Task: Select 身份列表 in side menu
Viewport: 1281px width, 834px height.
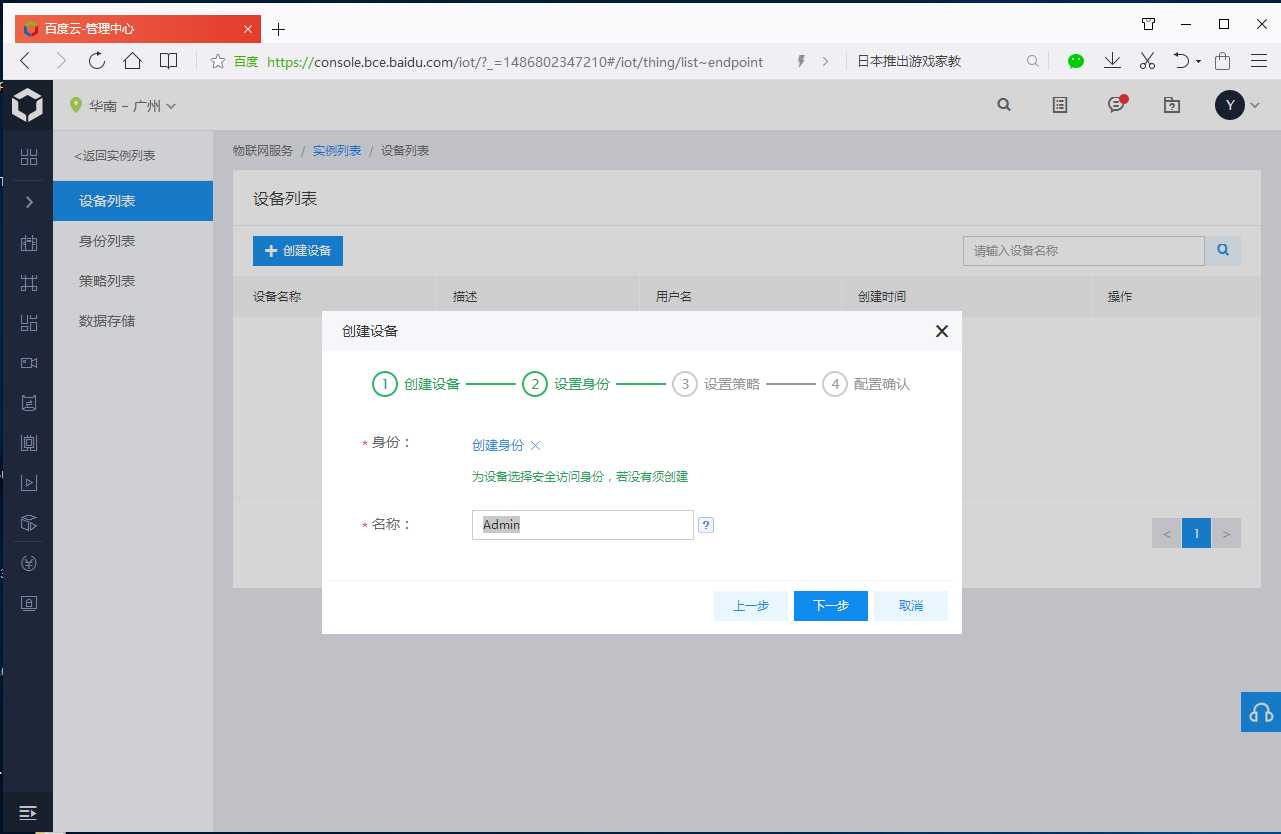Action: point(107,241)
